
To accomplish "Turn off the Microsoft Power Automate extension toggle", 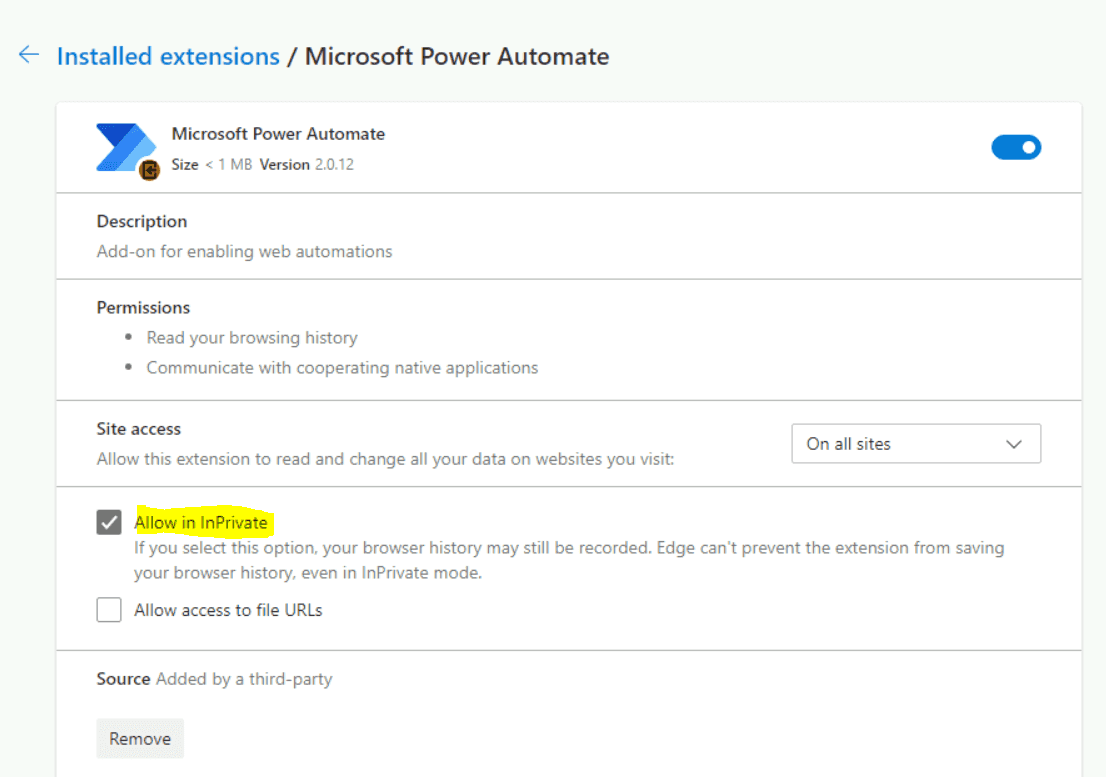I will [x=1016, y=147].
